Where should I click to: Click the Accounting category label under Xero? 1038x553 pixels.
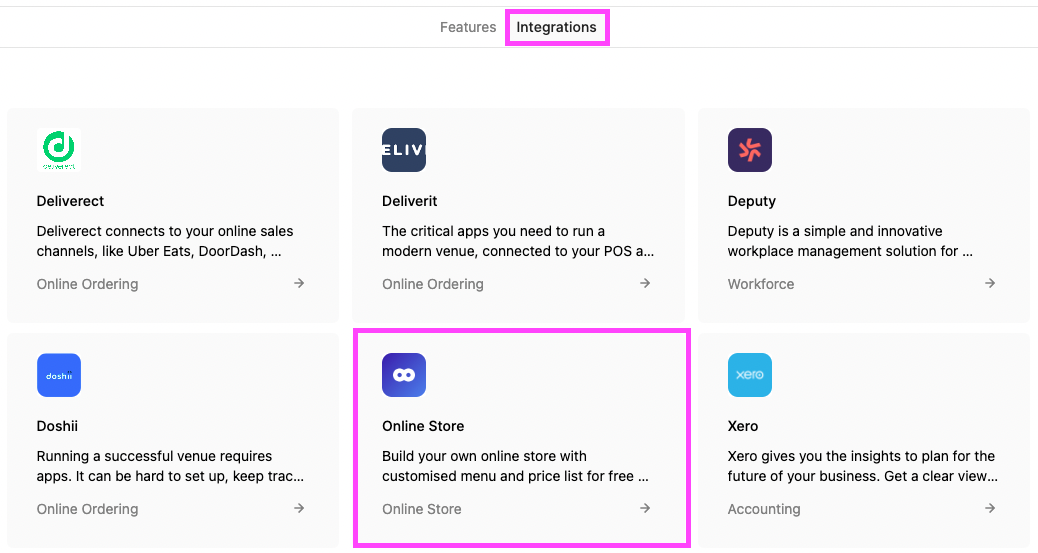[x=764, y=509]
